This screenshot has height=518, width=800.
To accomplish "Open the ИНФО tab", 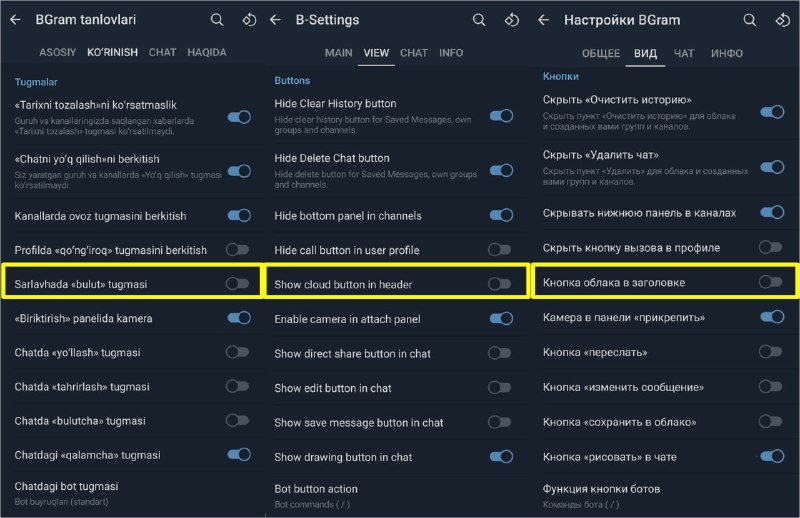I will click(727, 54).
